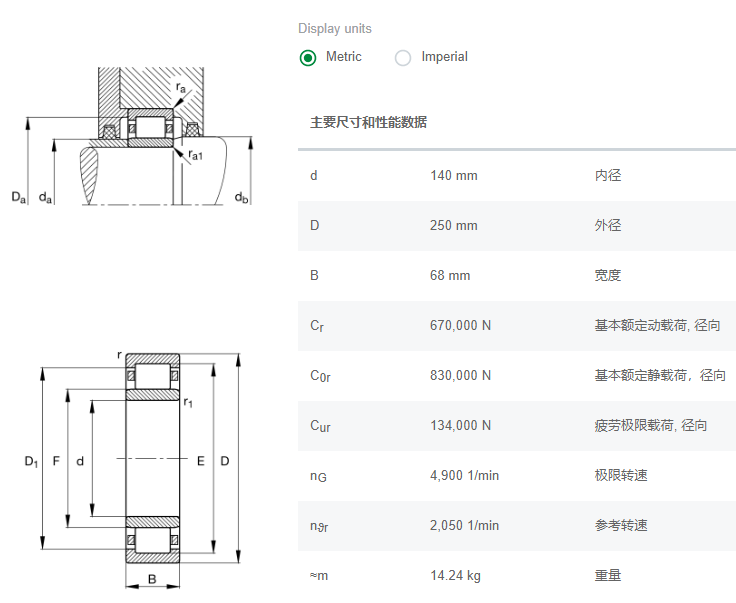This screenshot has height=603, width=736.
Task: Click the 250 mm outer diameter value
Action: tap(454, 226)
